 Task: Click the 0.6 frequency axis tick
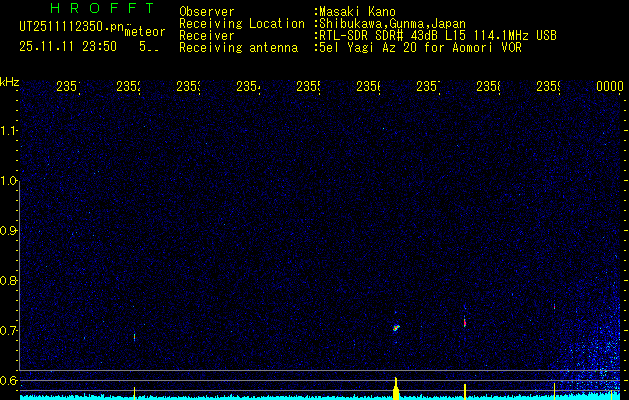pos(9,381)
